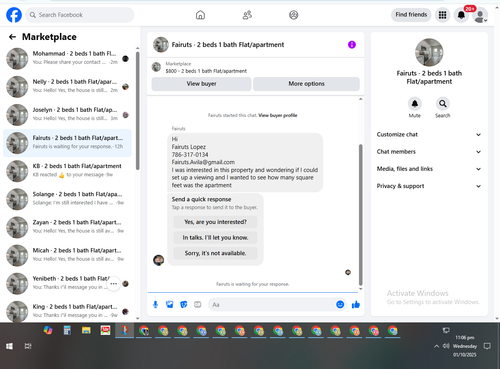Screen dimensions: 500x369
Task: Open the View buyer profile link
Action: pyautogui.click(x=278, y=115)
